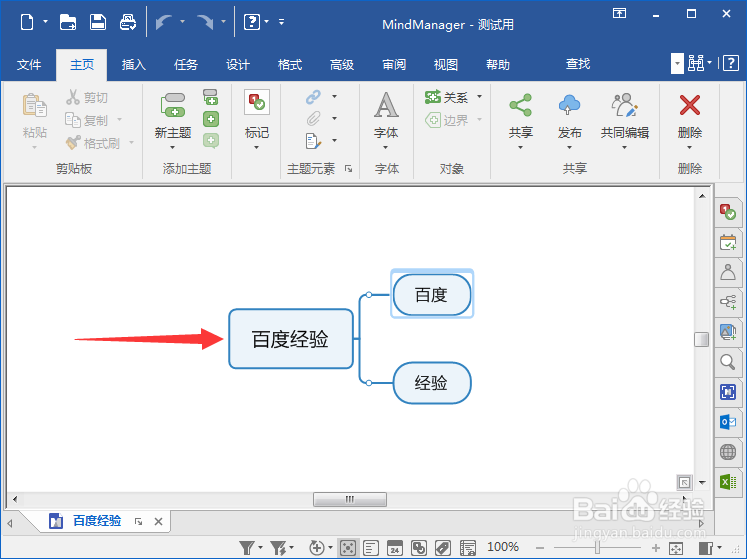The image size is (747, 559).
Task: Expand the 关系 dropdown arrow
Action: point(480,97)
